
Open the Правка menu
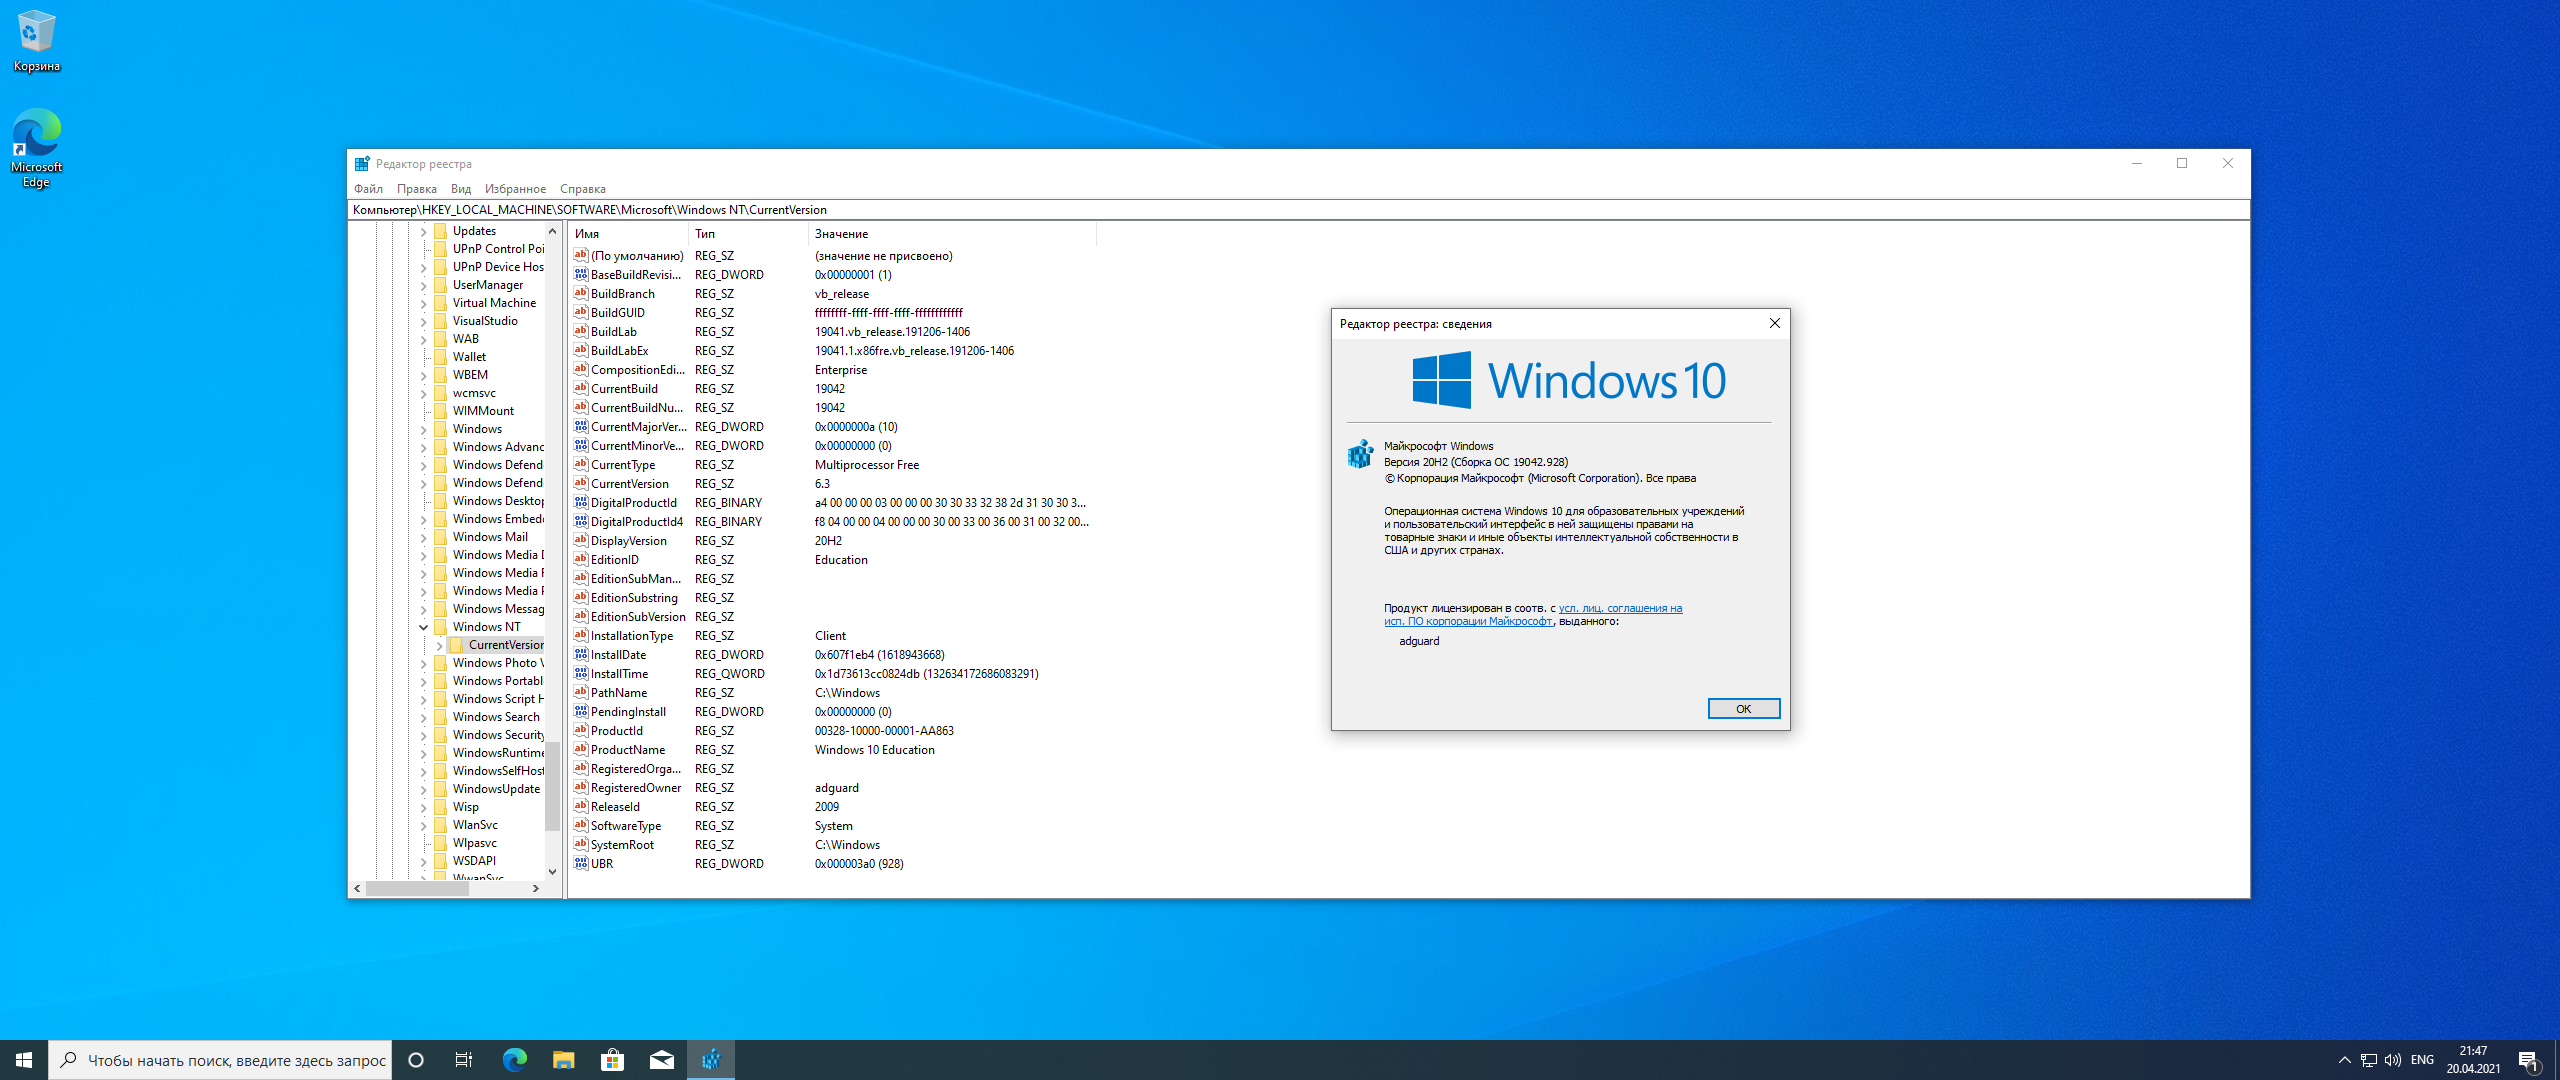(416, 189)
